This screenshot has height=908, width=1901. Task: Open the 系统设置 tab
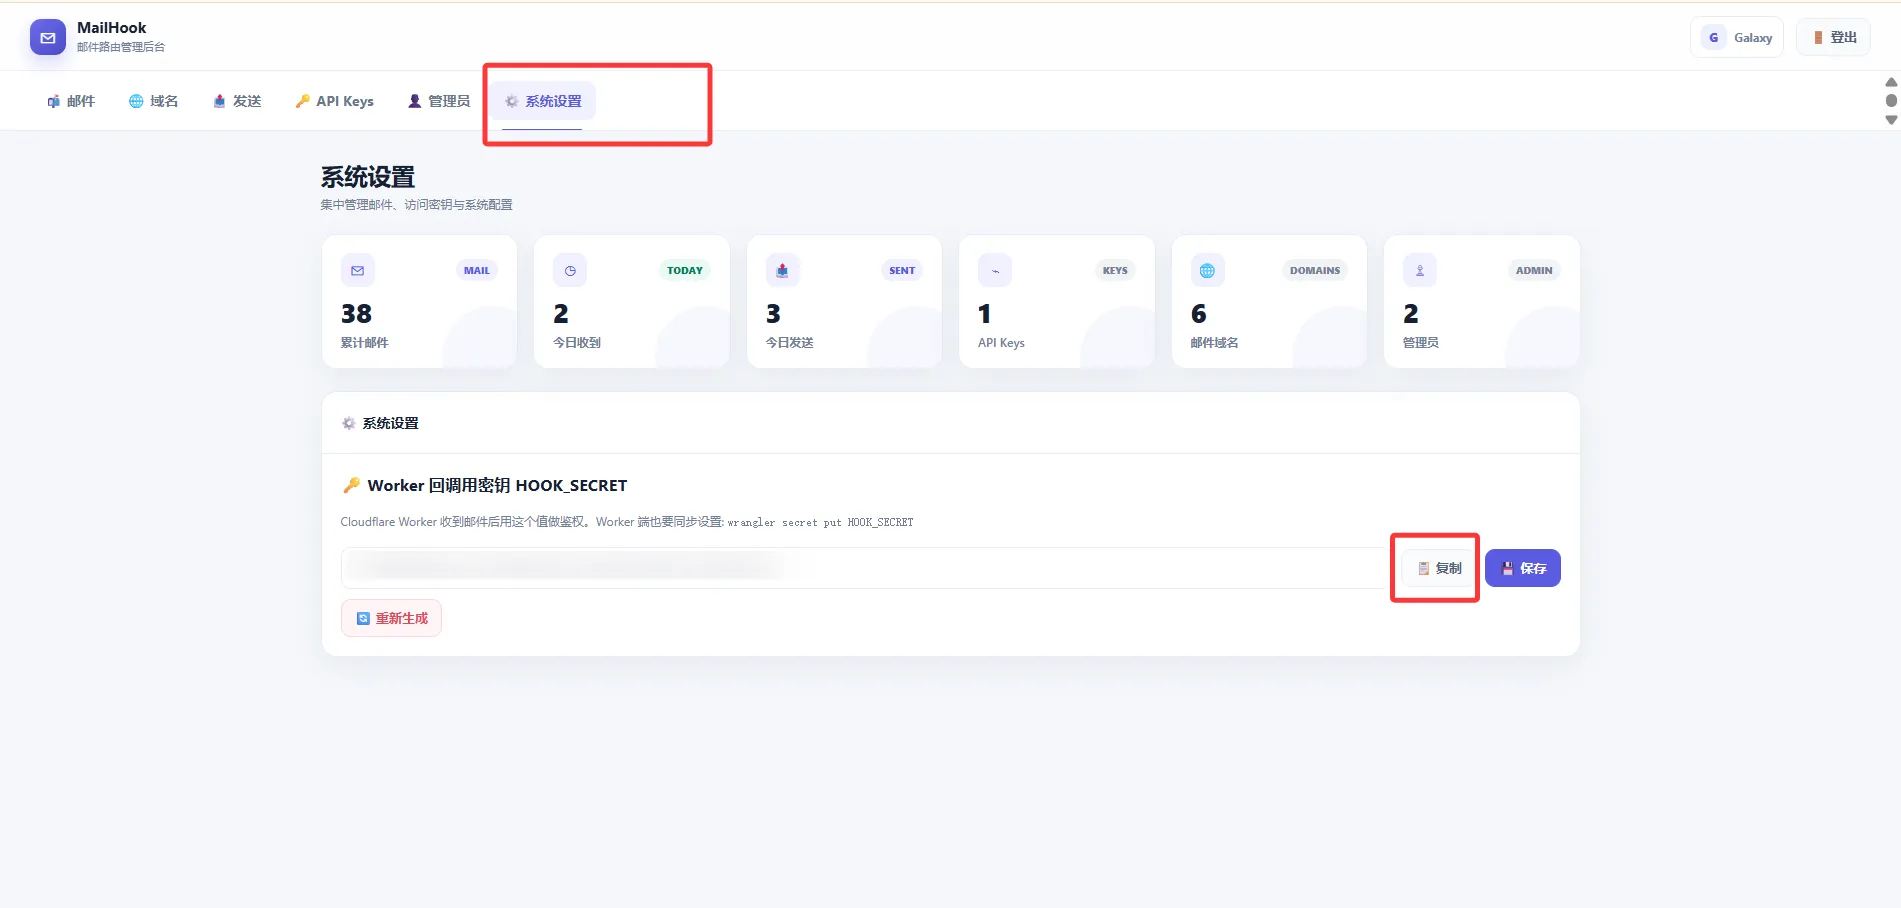[543, 101]
